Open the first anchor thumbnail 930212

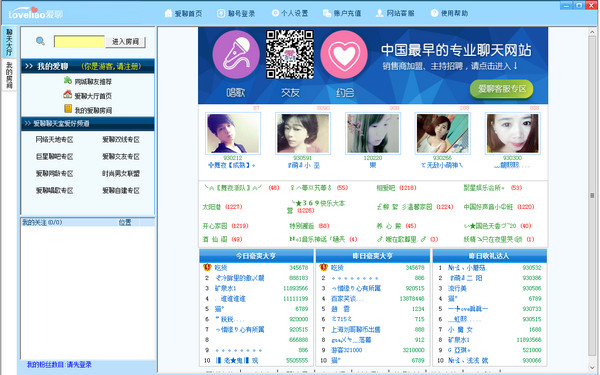pos(233,134)
